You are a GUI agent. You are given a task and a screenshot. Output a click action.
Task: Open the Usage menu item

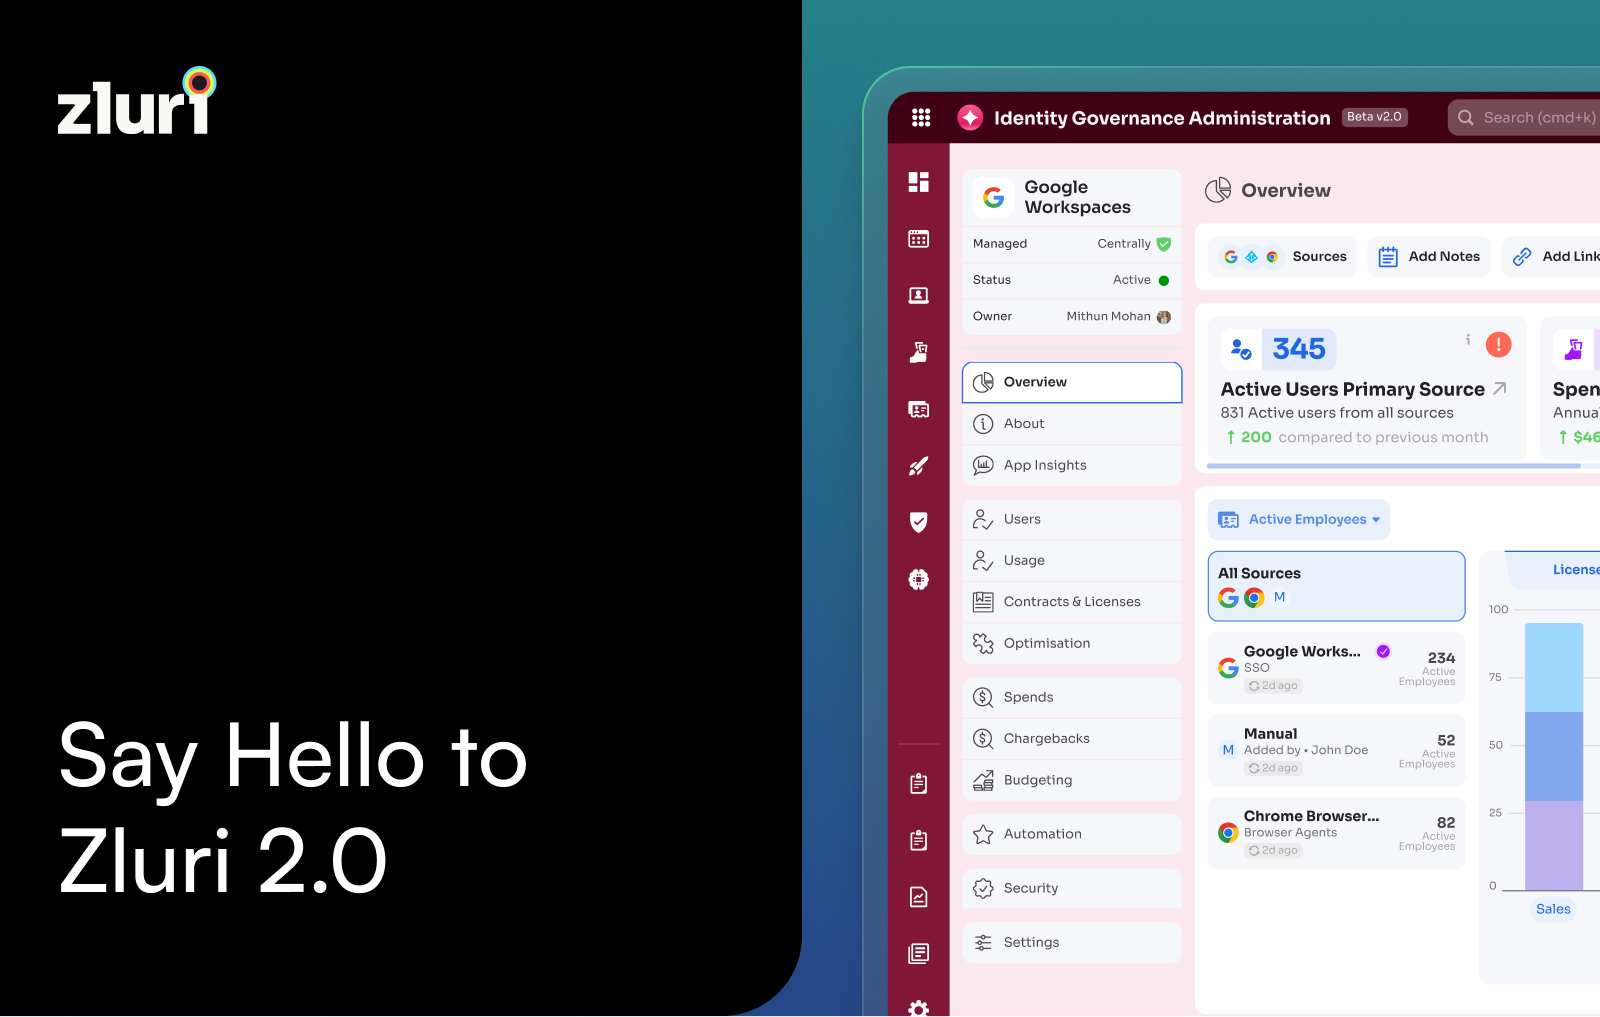1072,561
